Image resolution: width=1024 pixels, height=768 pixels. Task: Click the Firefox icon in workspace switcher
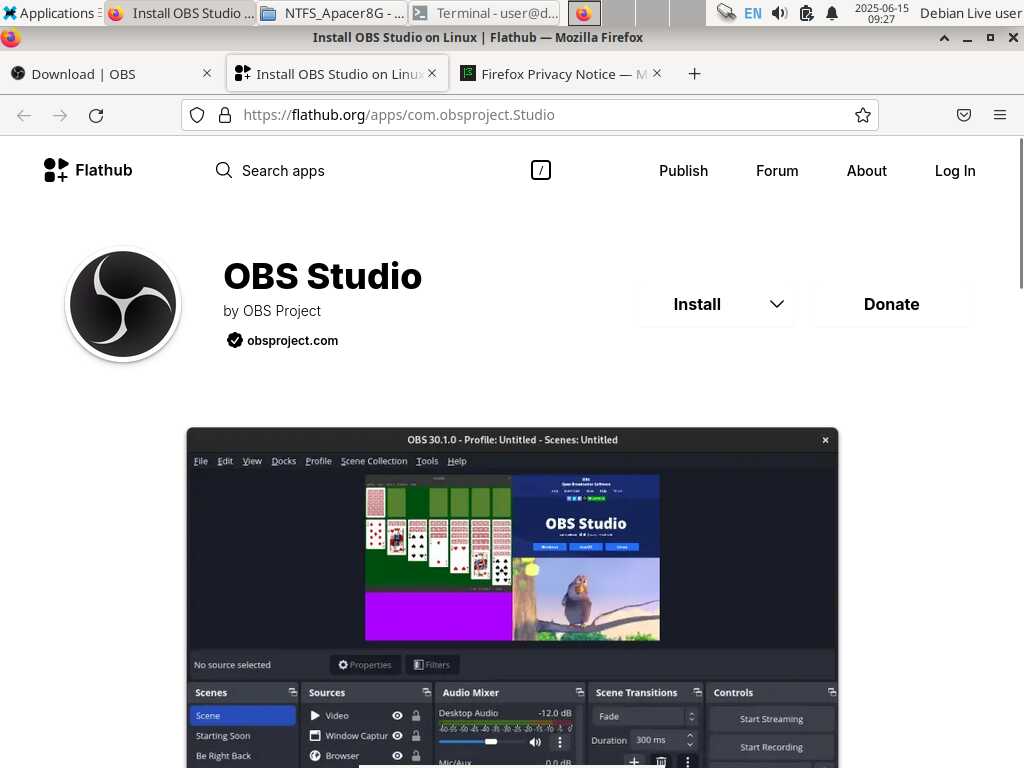tap(584, 13)
